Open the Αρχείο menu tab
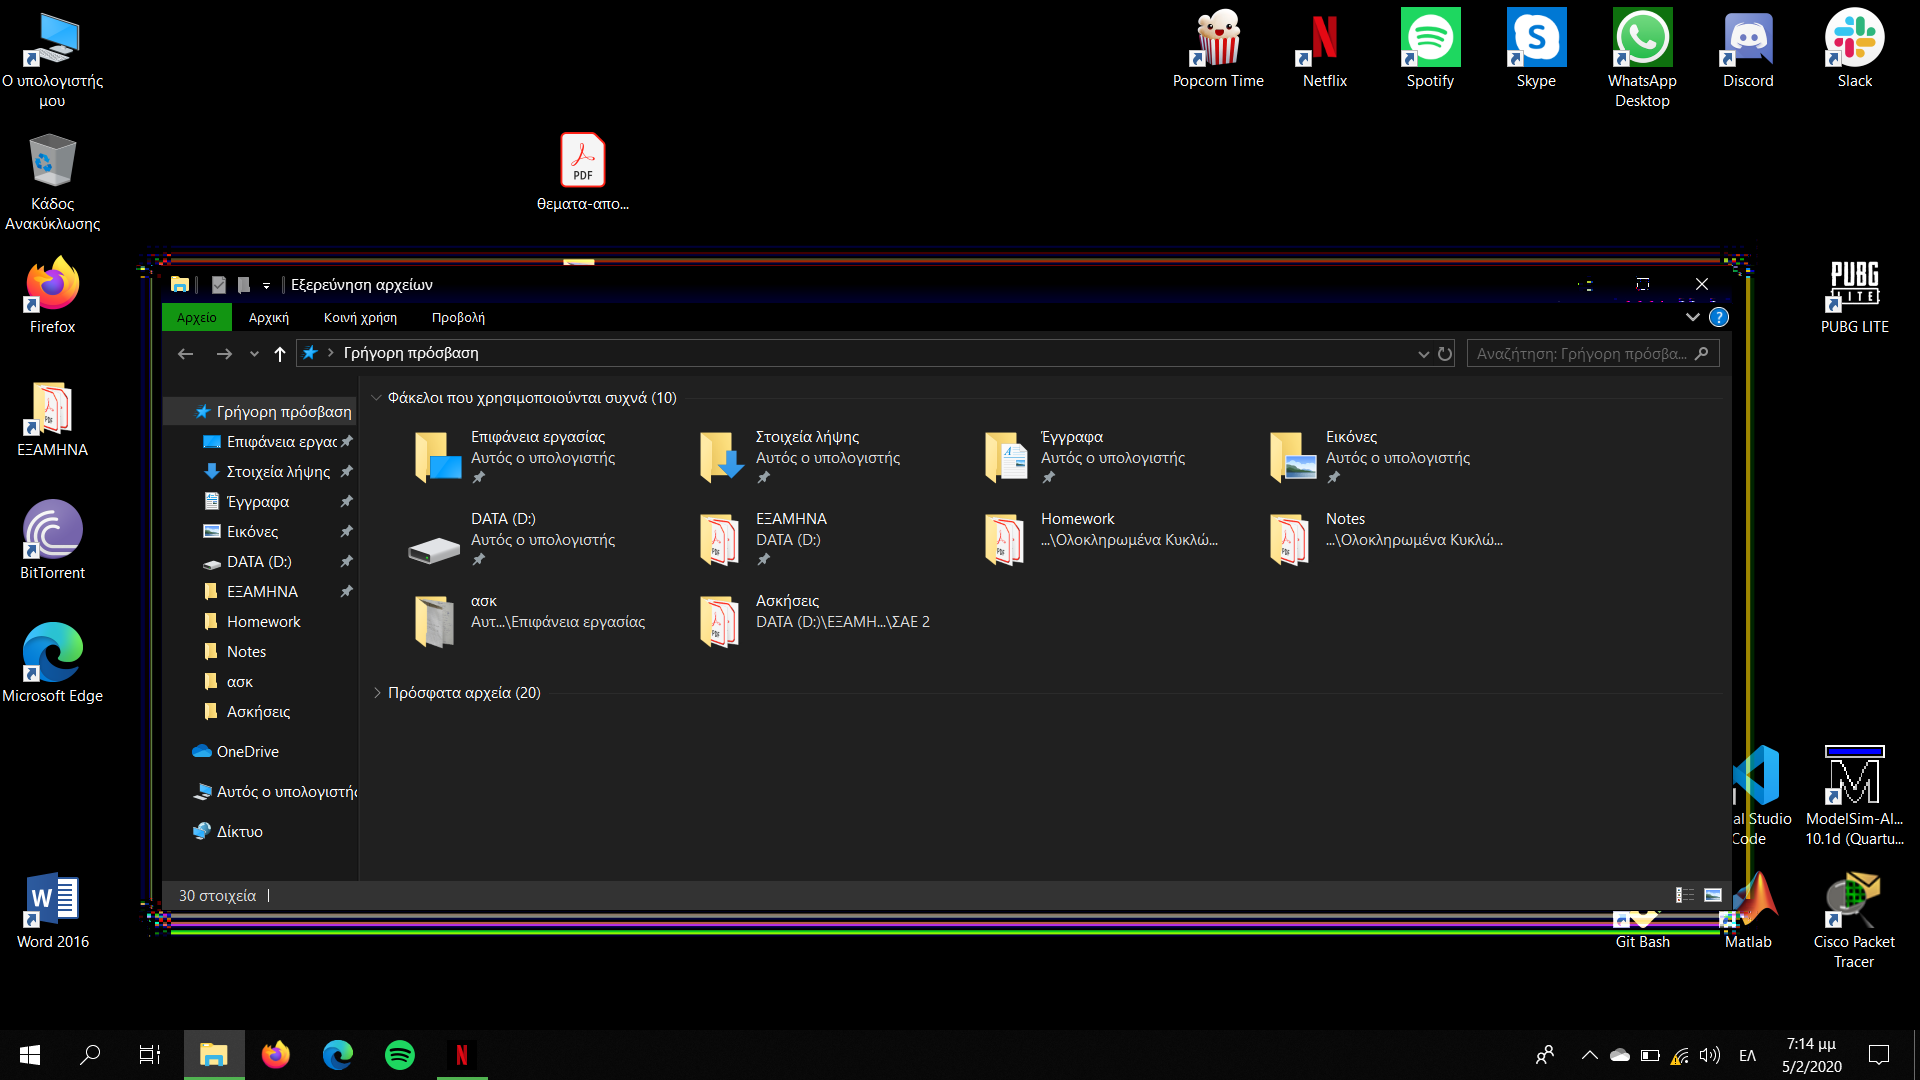 coord(196,318)
